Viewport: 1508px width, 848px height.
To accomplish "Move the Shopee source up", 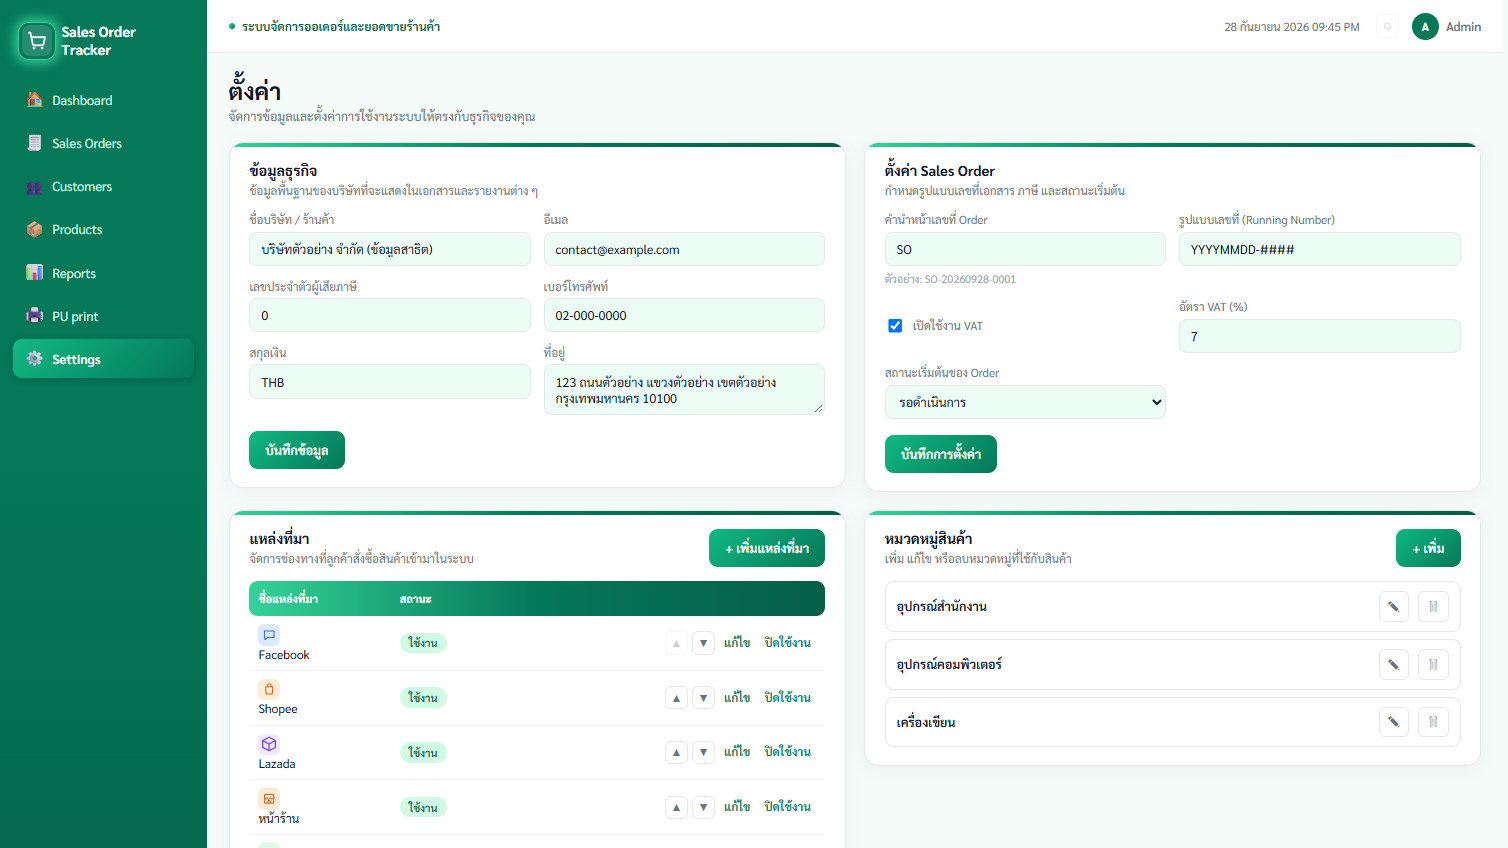I will [677, 698].
